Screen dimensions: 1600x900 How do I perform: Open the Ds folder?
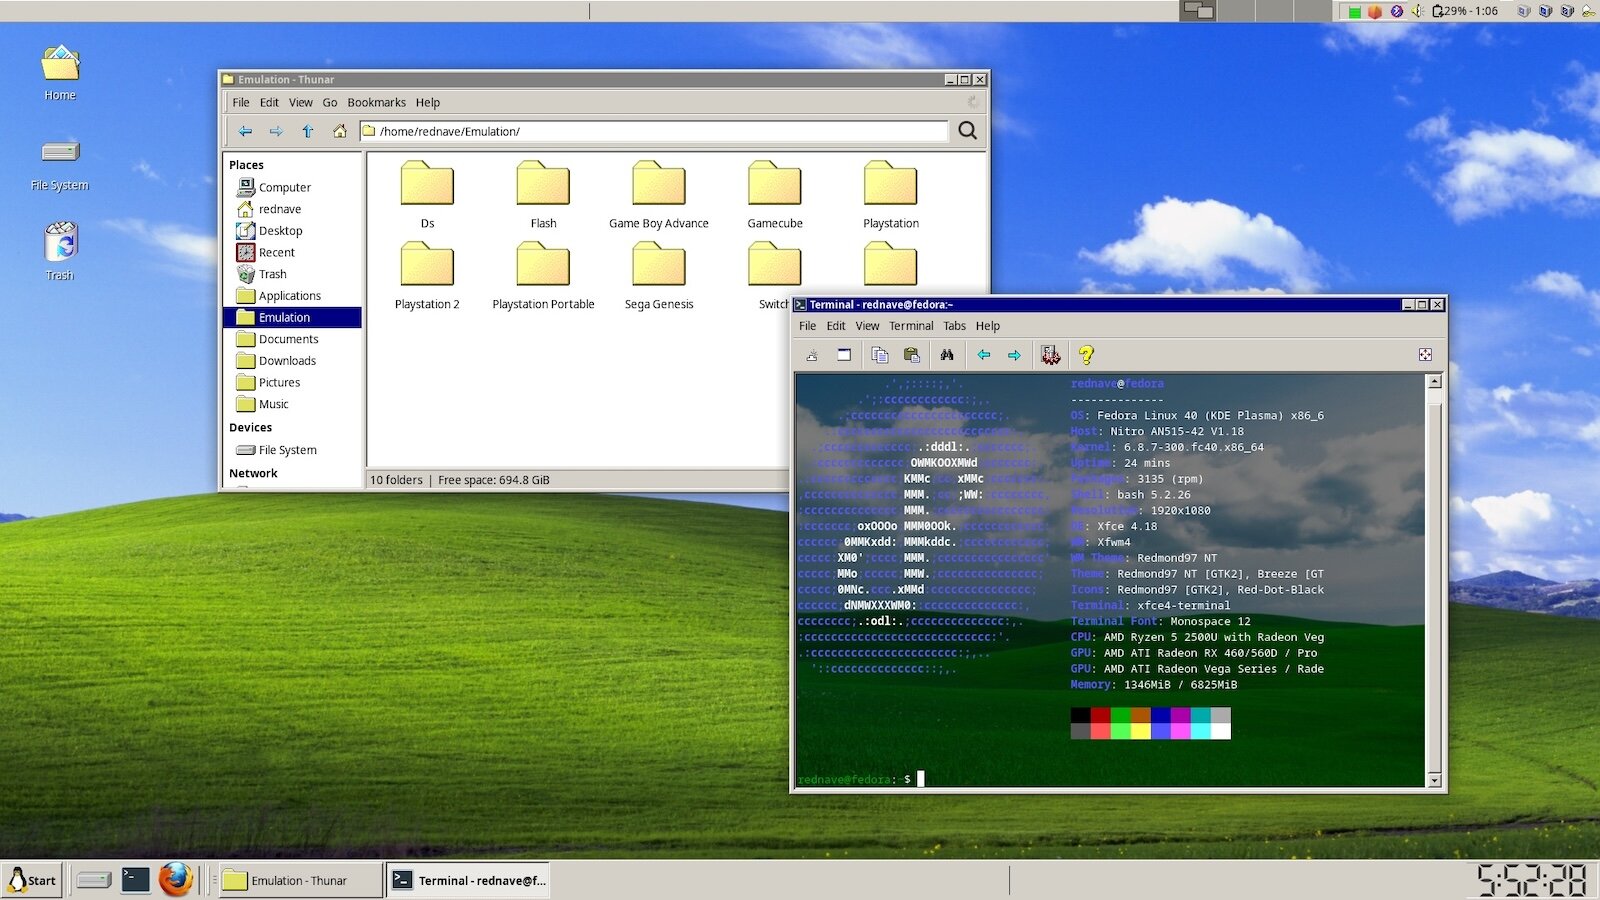(x=427, y=194)
